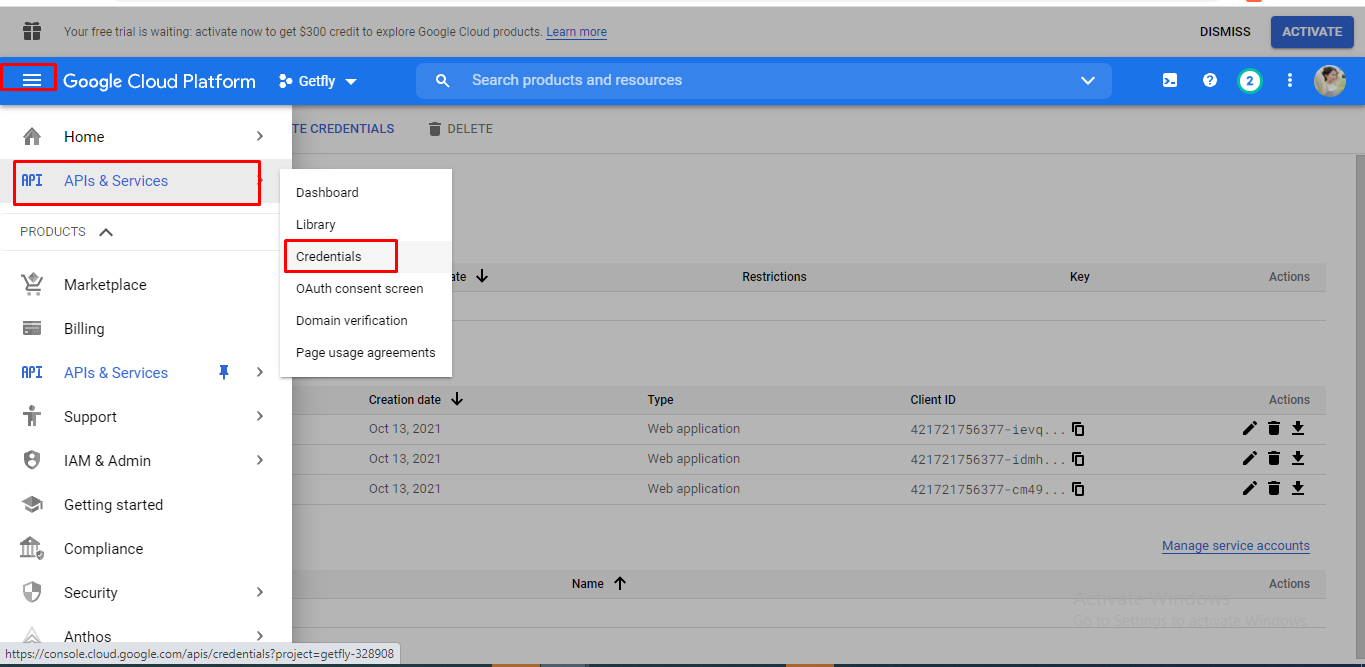1365x667 pixels.
Task: Collapse the PRODUCTS section
Action: coord(106,232)
